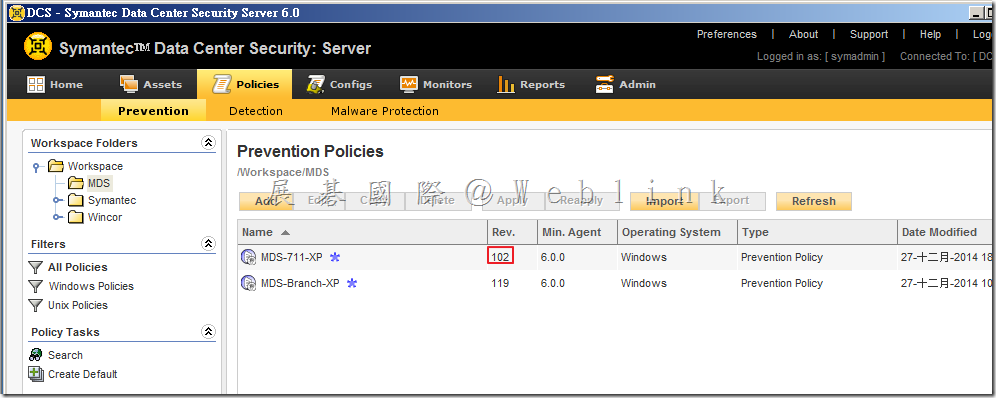Image resolution: width=996 pixels, height=398 pixels.
Task: Click the Policies scroll icon
Action: 221,84
